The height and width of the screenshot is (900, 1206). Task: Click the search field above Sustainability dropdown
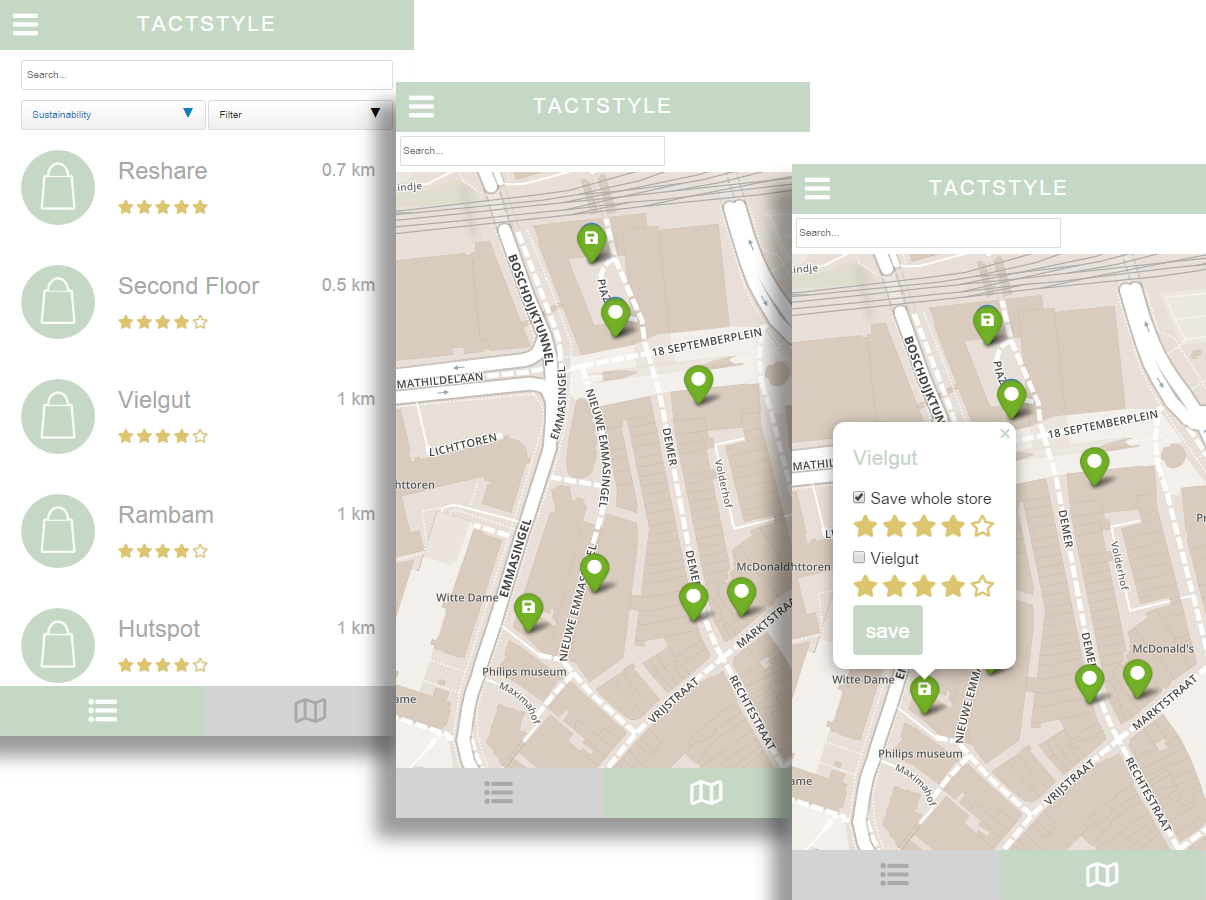(x=206, y=75)
